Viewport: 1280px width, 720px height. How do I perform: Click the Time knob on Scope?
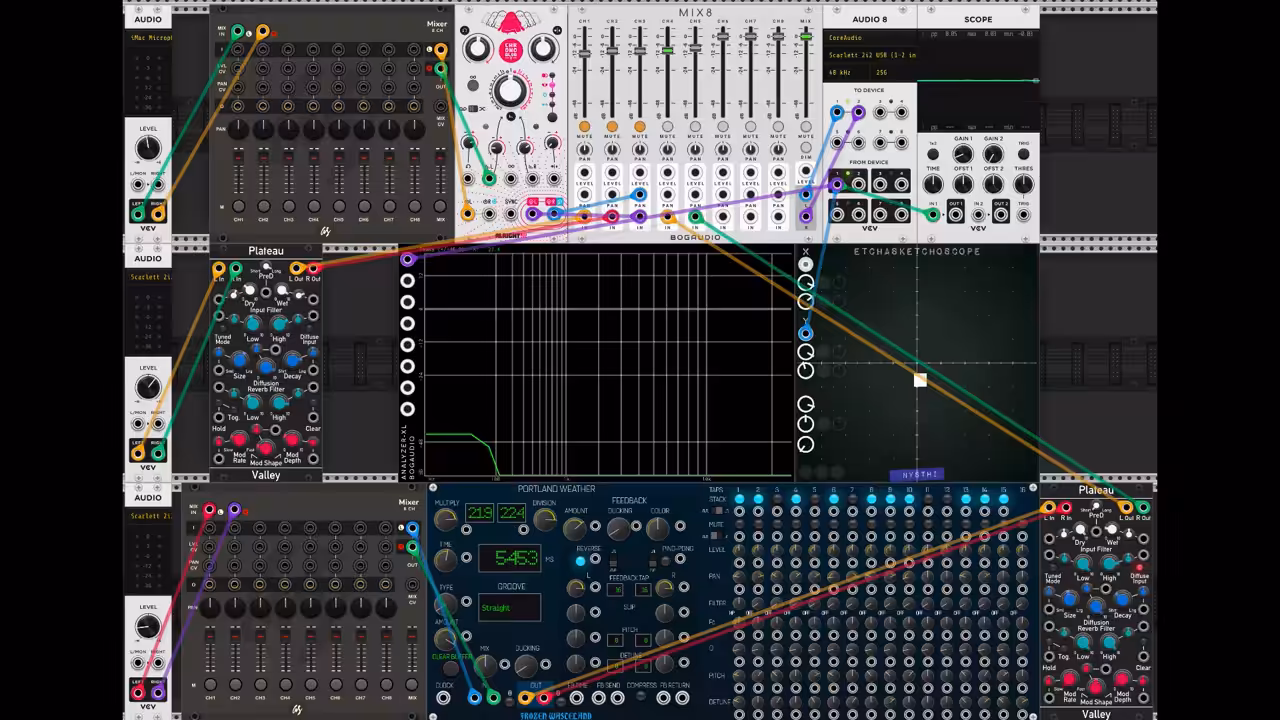click(x=933, y=184)
